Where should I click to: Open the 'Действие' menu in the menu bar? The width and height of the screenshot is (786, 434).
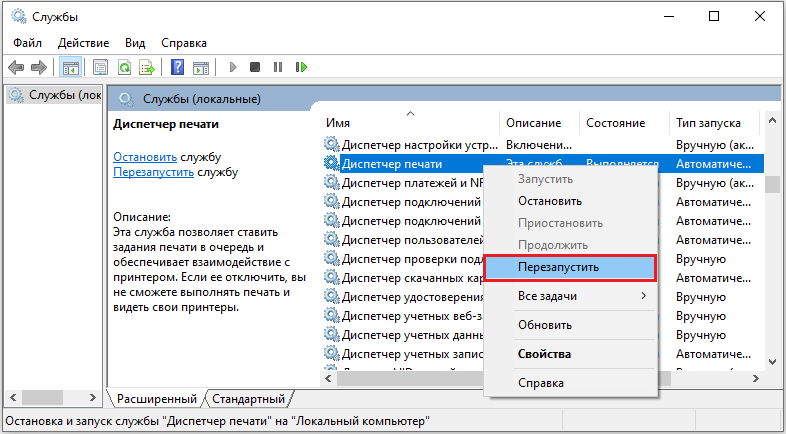(x=83, y=43)
